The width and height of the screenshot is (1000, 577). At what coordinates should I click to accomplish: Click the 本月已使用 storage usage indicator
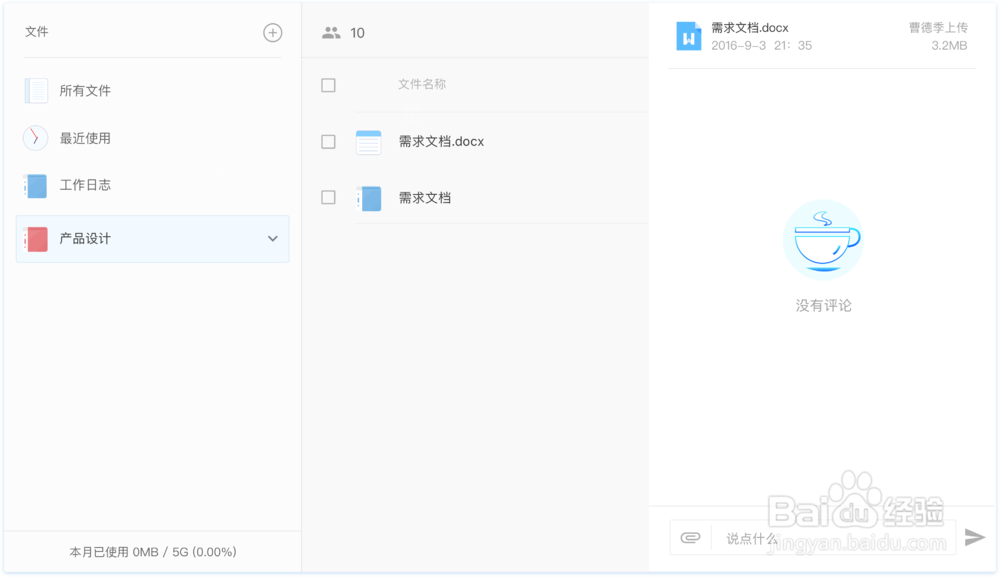pyautogui.click(x=151, y=551)
